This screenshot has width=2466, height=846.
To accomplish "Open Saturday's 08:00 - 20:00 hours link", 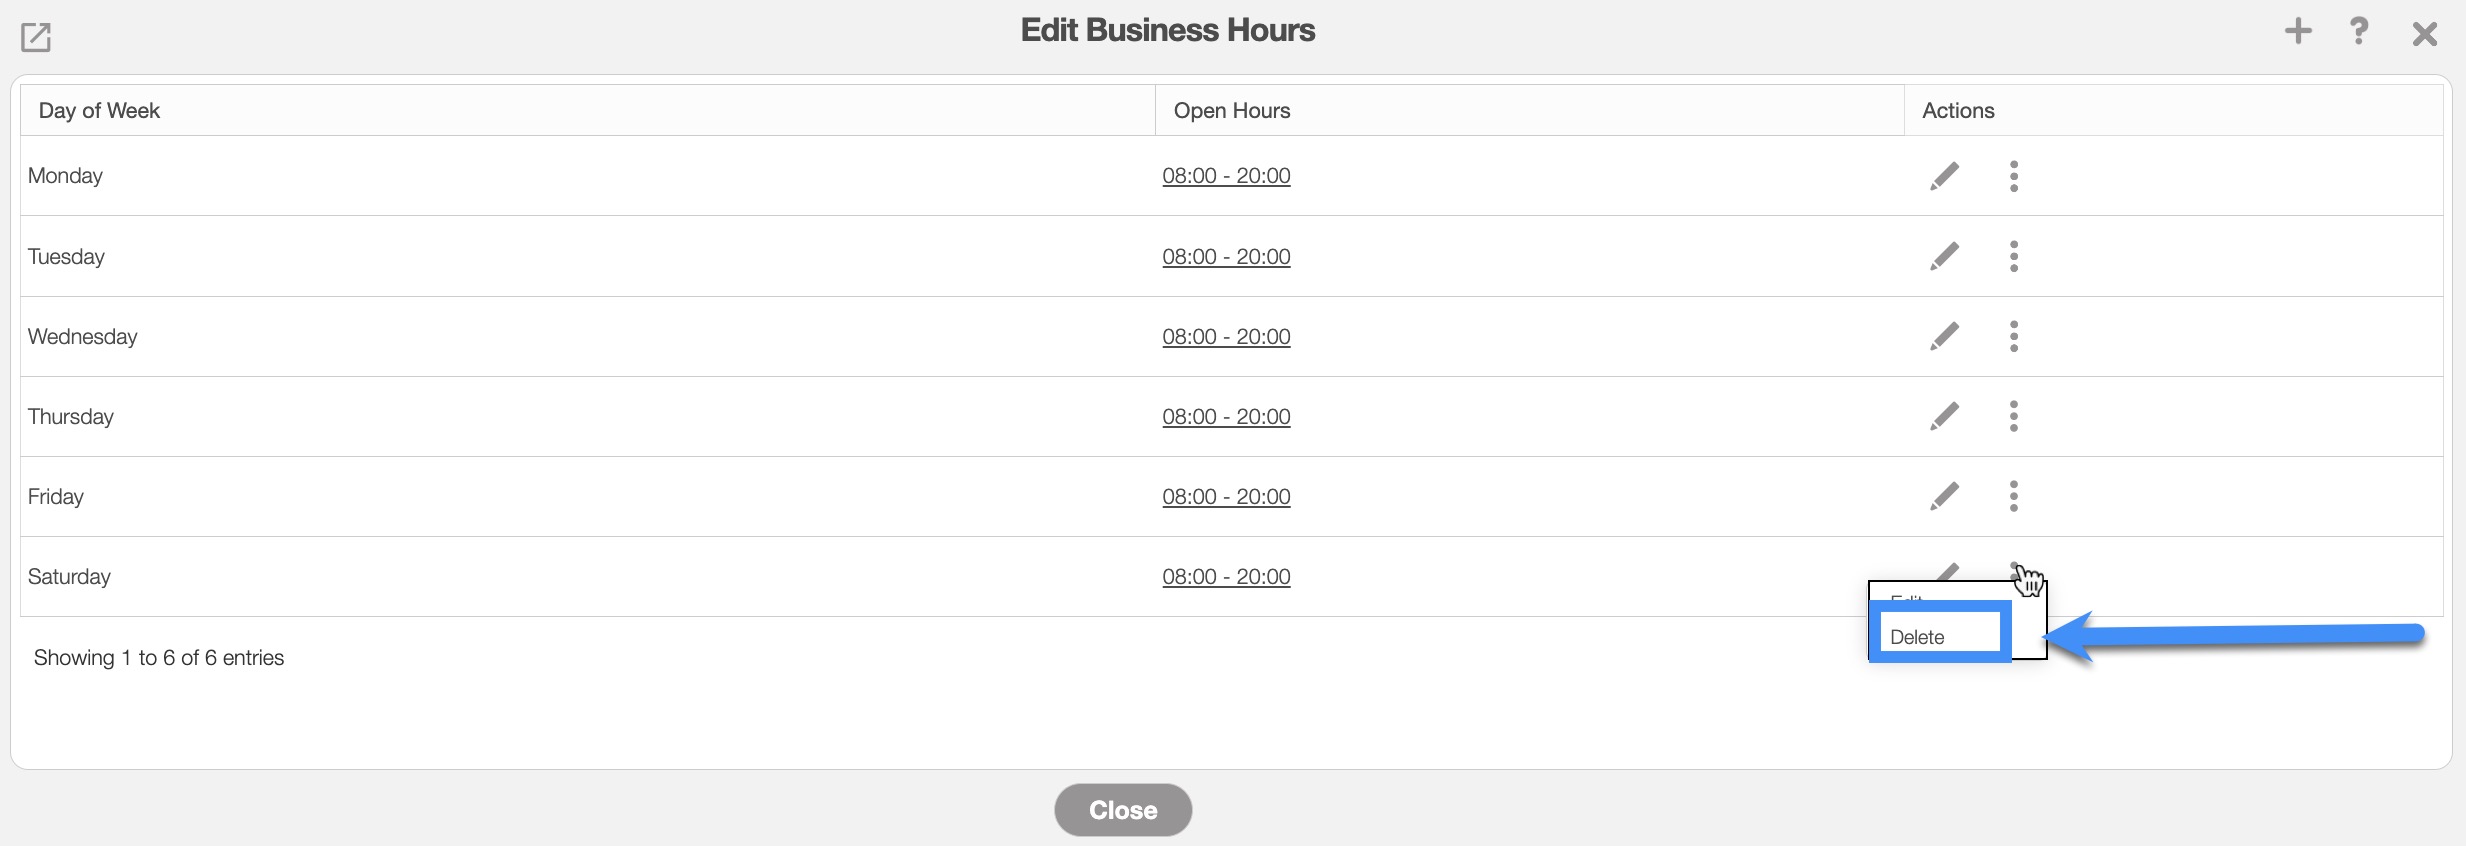I will 1226,577.
